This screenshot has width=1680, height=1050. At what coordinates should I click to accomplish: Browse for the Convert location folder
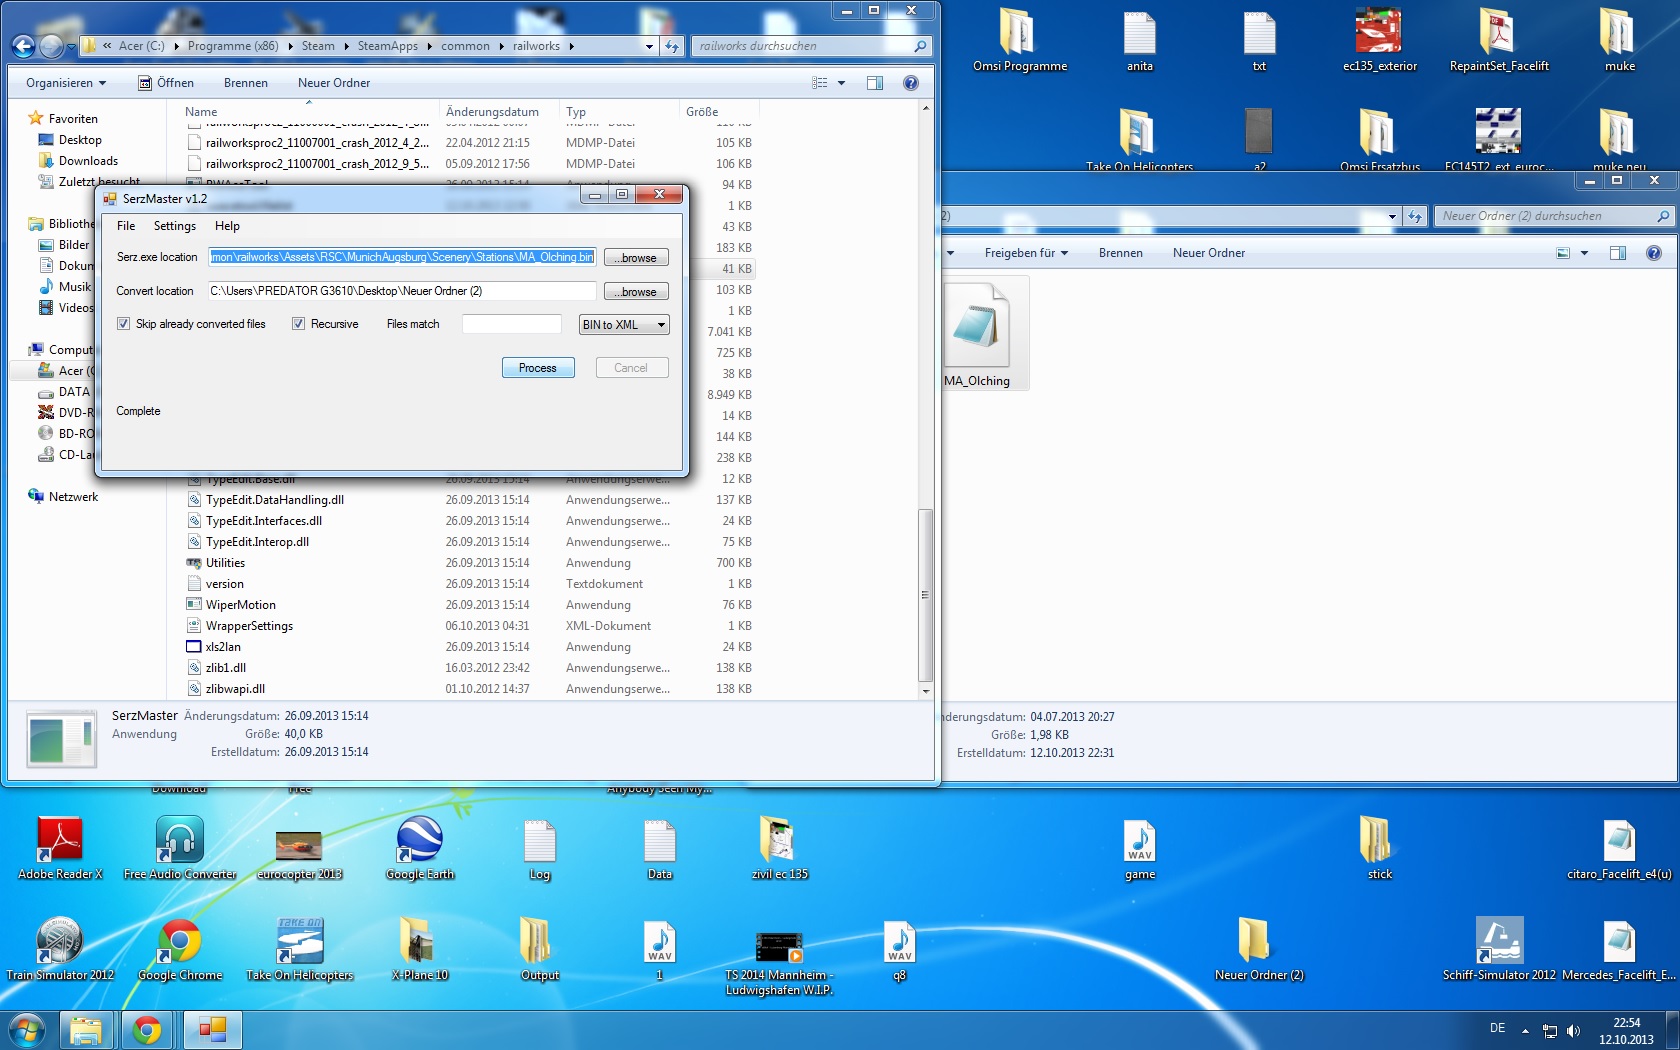pos(636,292)
